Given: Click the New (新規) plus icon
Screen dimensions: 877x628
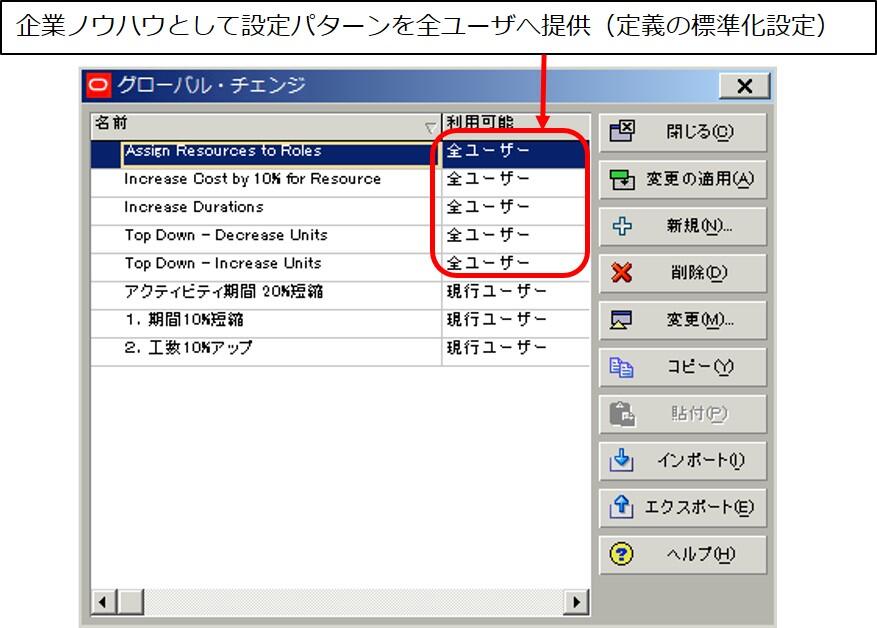Looking at the screenshot, I should tap(622, 226).
